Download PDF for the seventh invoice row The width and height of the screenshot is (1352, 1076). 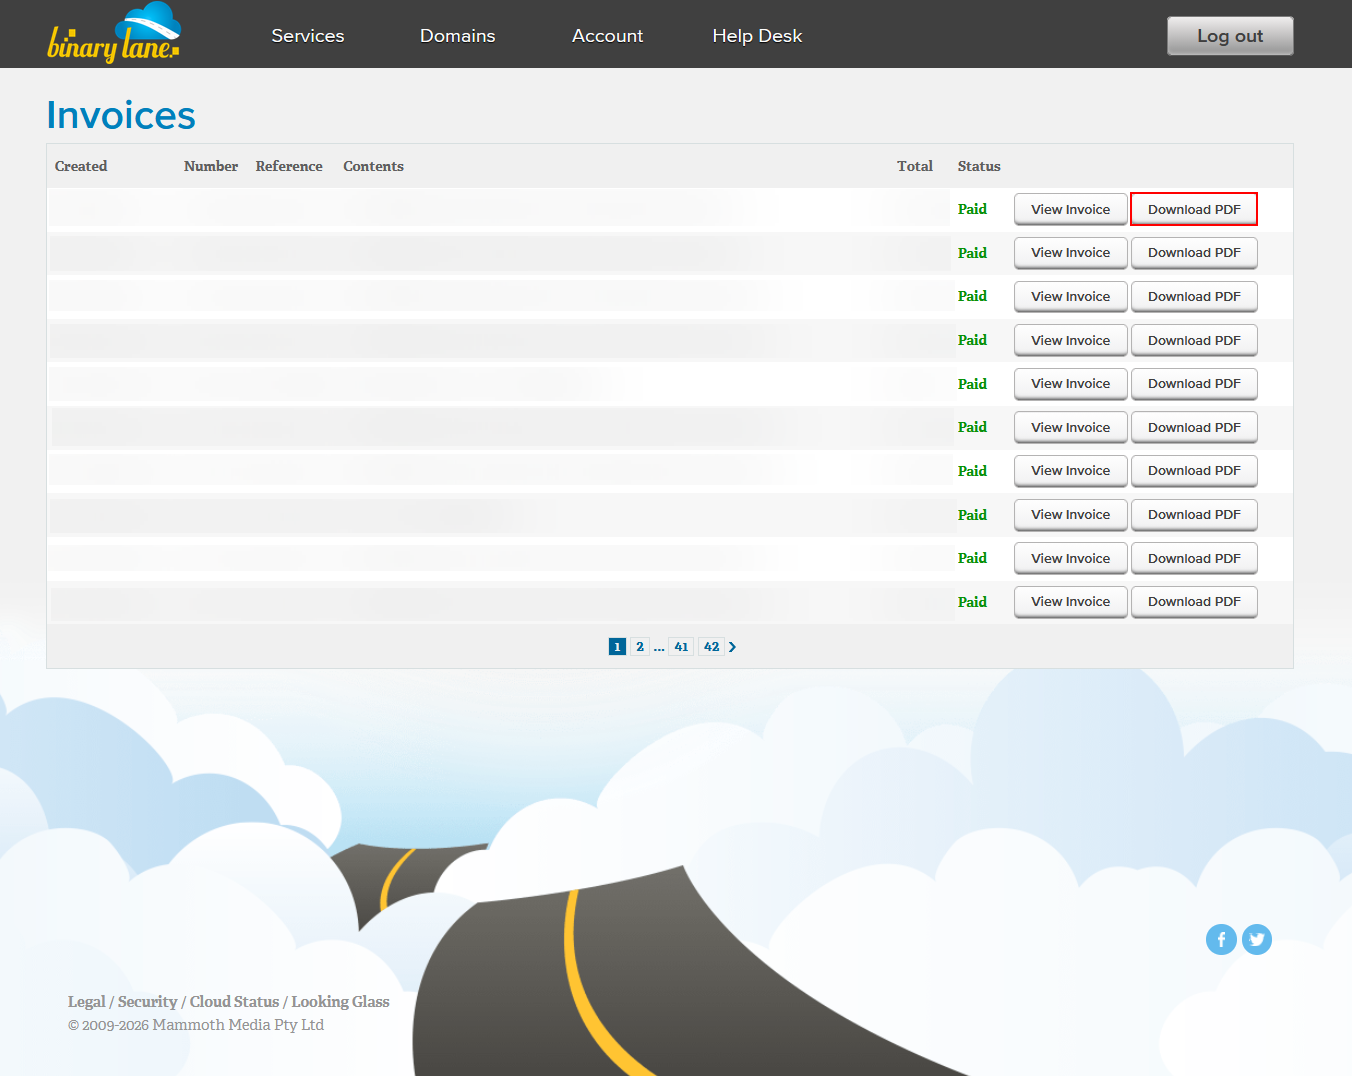[x=1194, y=471]
